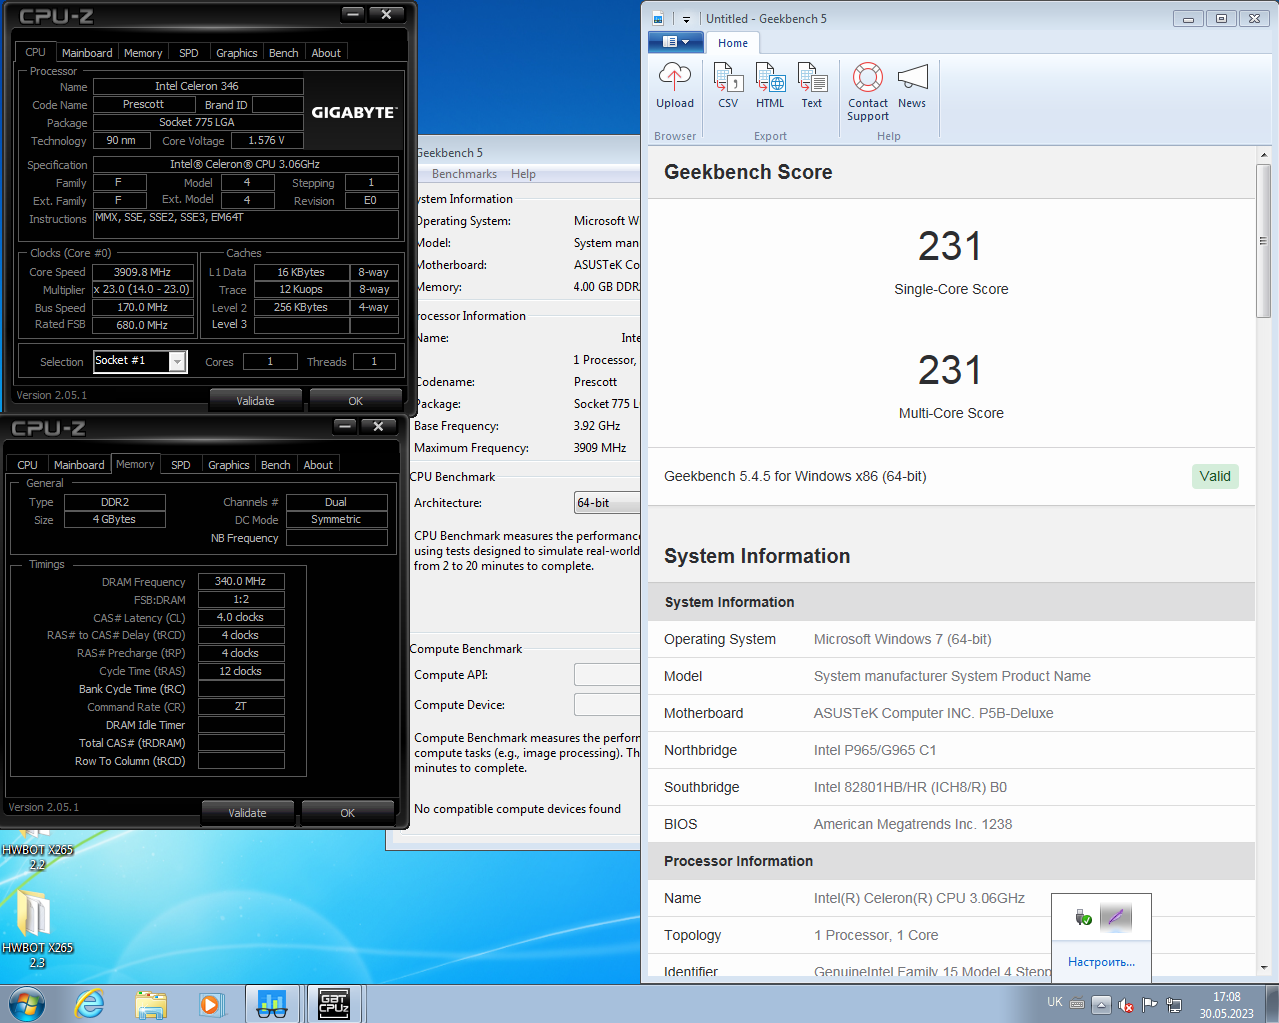
Task: Open the Windows Start button
Action: click(x=27, y=1004)
